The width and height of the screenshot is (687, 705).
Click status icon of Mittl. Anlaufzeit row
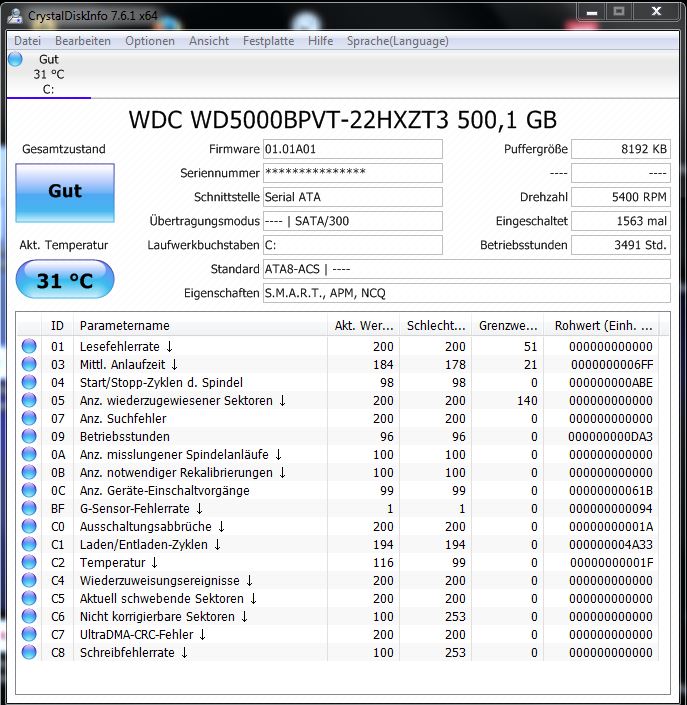pyautogui.click(x=29, y=364)
